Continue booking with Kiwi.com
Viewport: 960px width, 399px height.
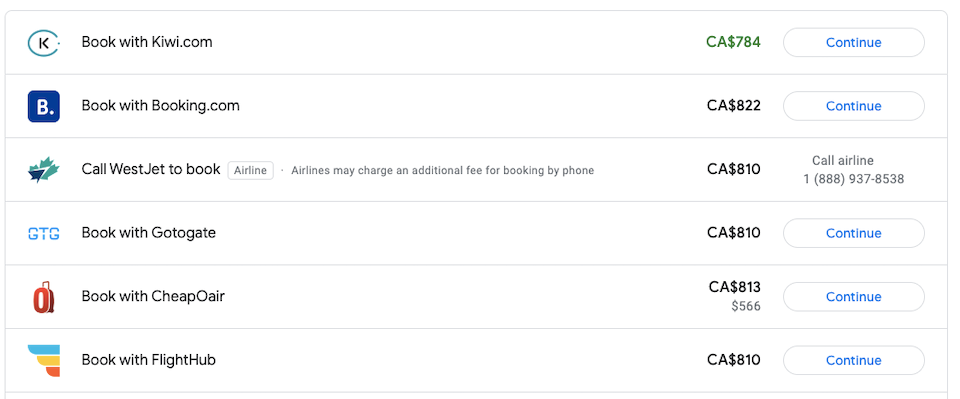tap(853, 42)
